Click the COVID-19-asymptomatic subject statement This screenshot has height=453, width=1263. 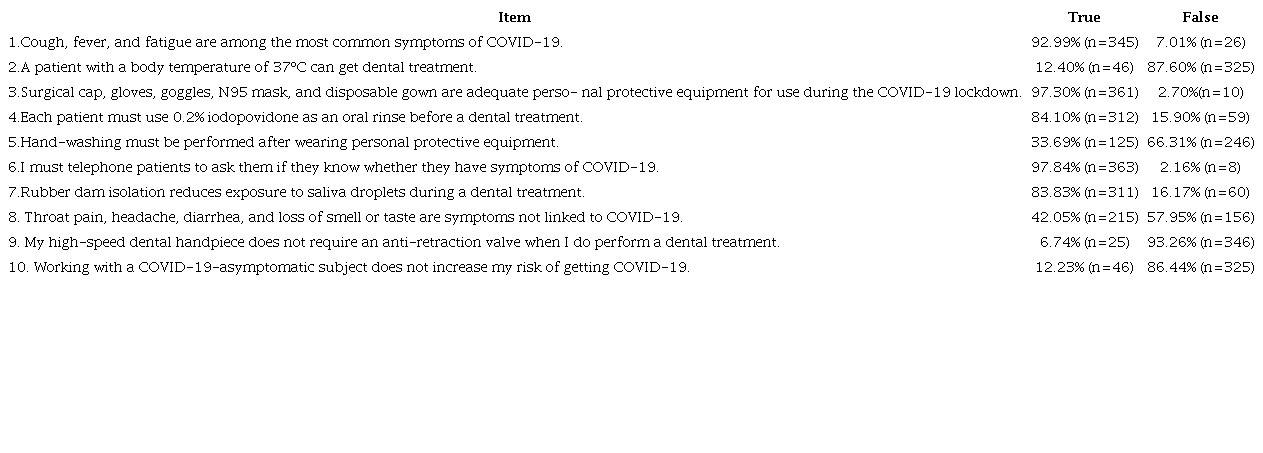(x=349, y=267)
